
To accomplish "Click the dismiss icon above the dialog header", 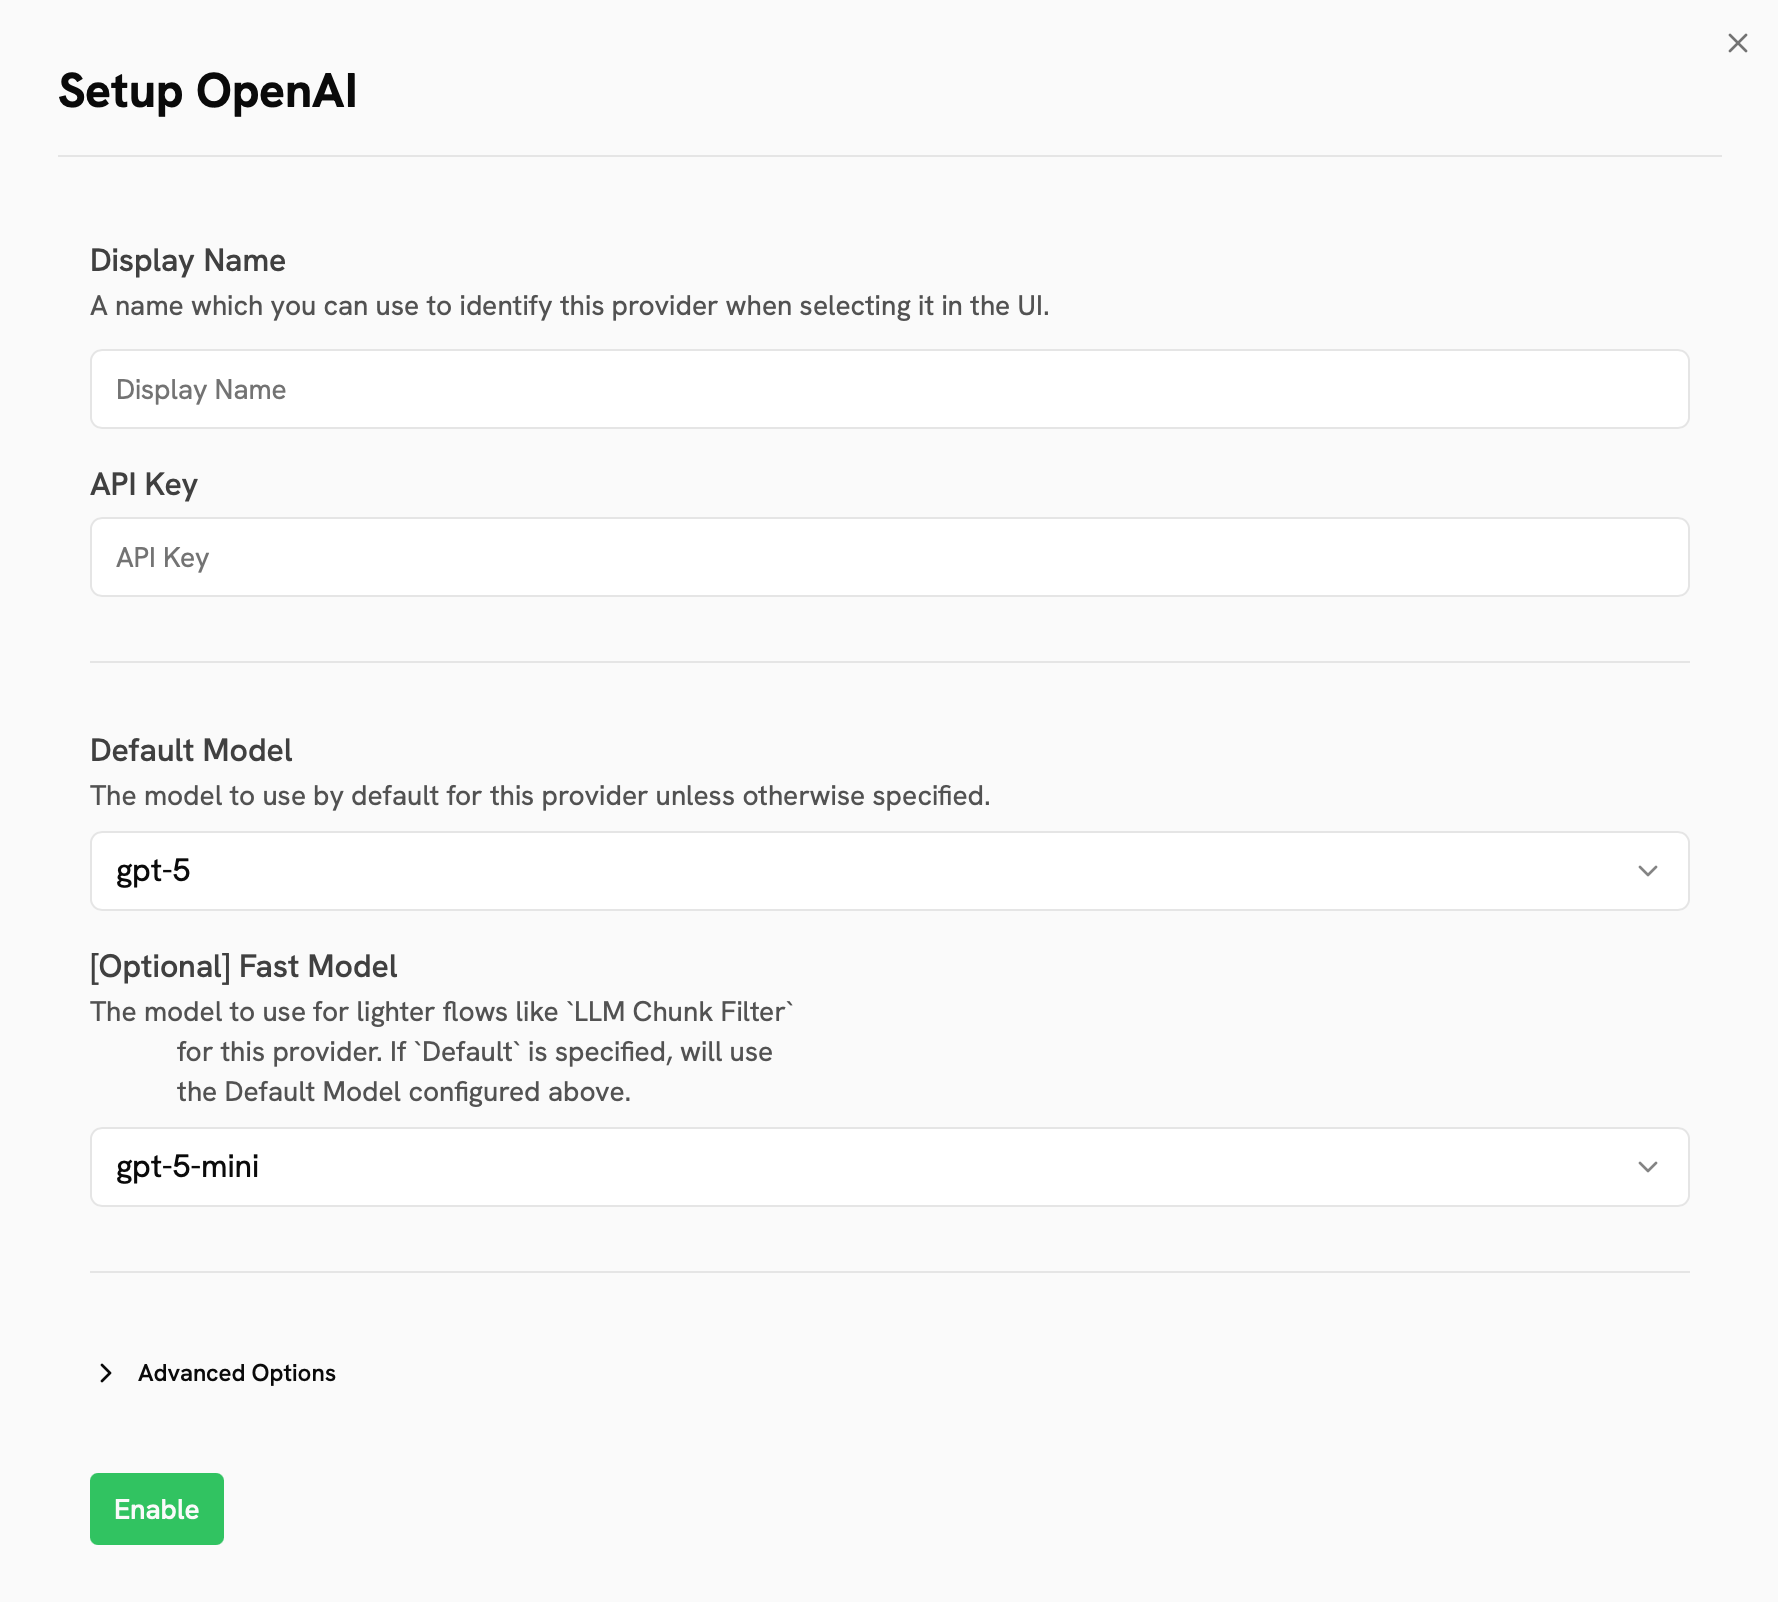I will click(x=1737, y=43).
